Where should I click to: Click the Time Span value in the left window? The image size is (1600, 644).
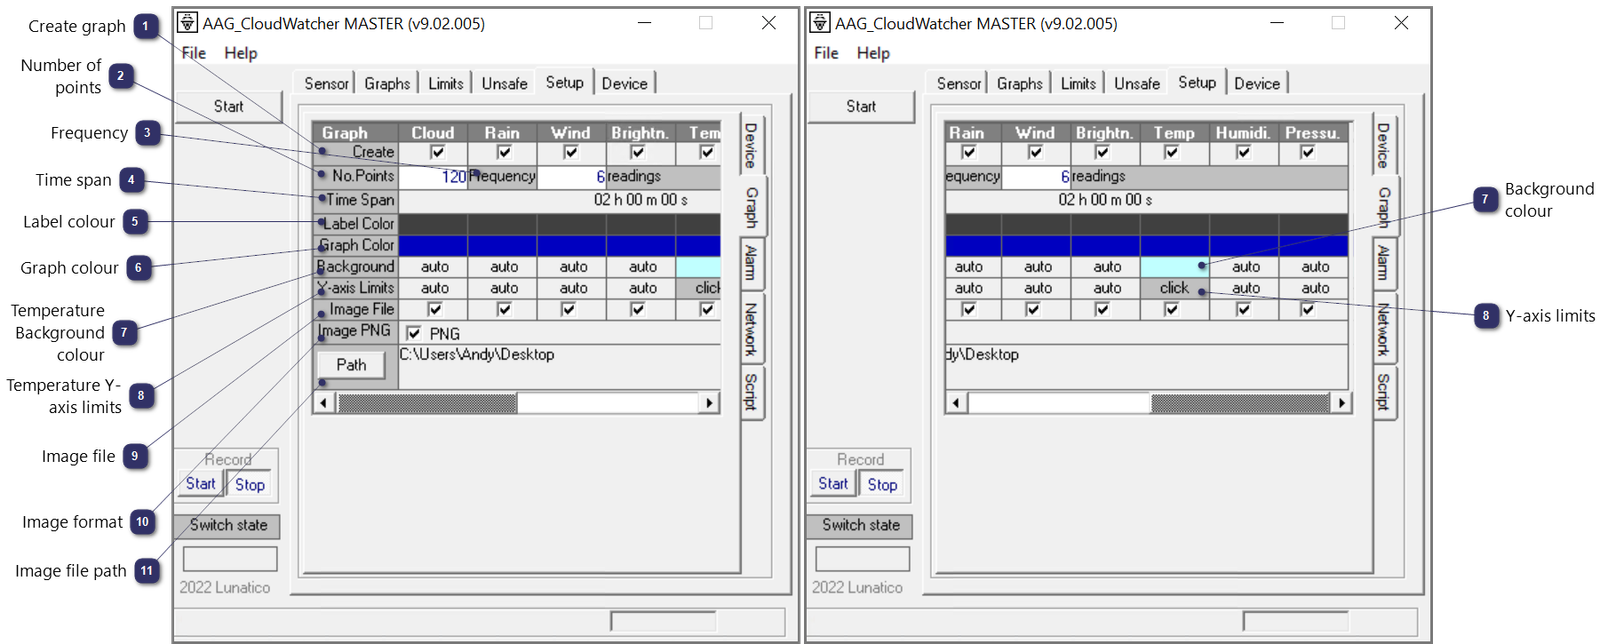click(x=641, y=200)
